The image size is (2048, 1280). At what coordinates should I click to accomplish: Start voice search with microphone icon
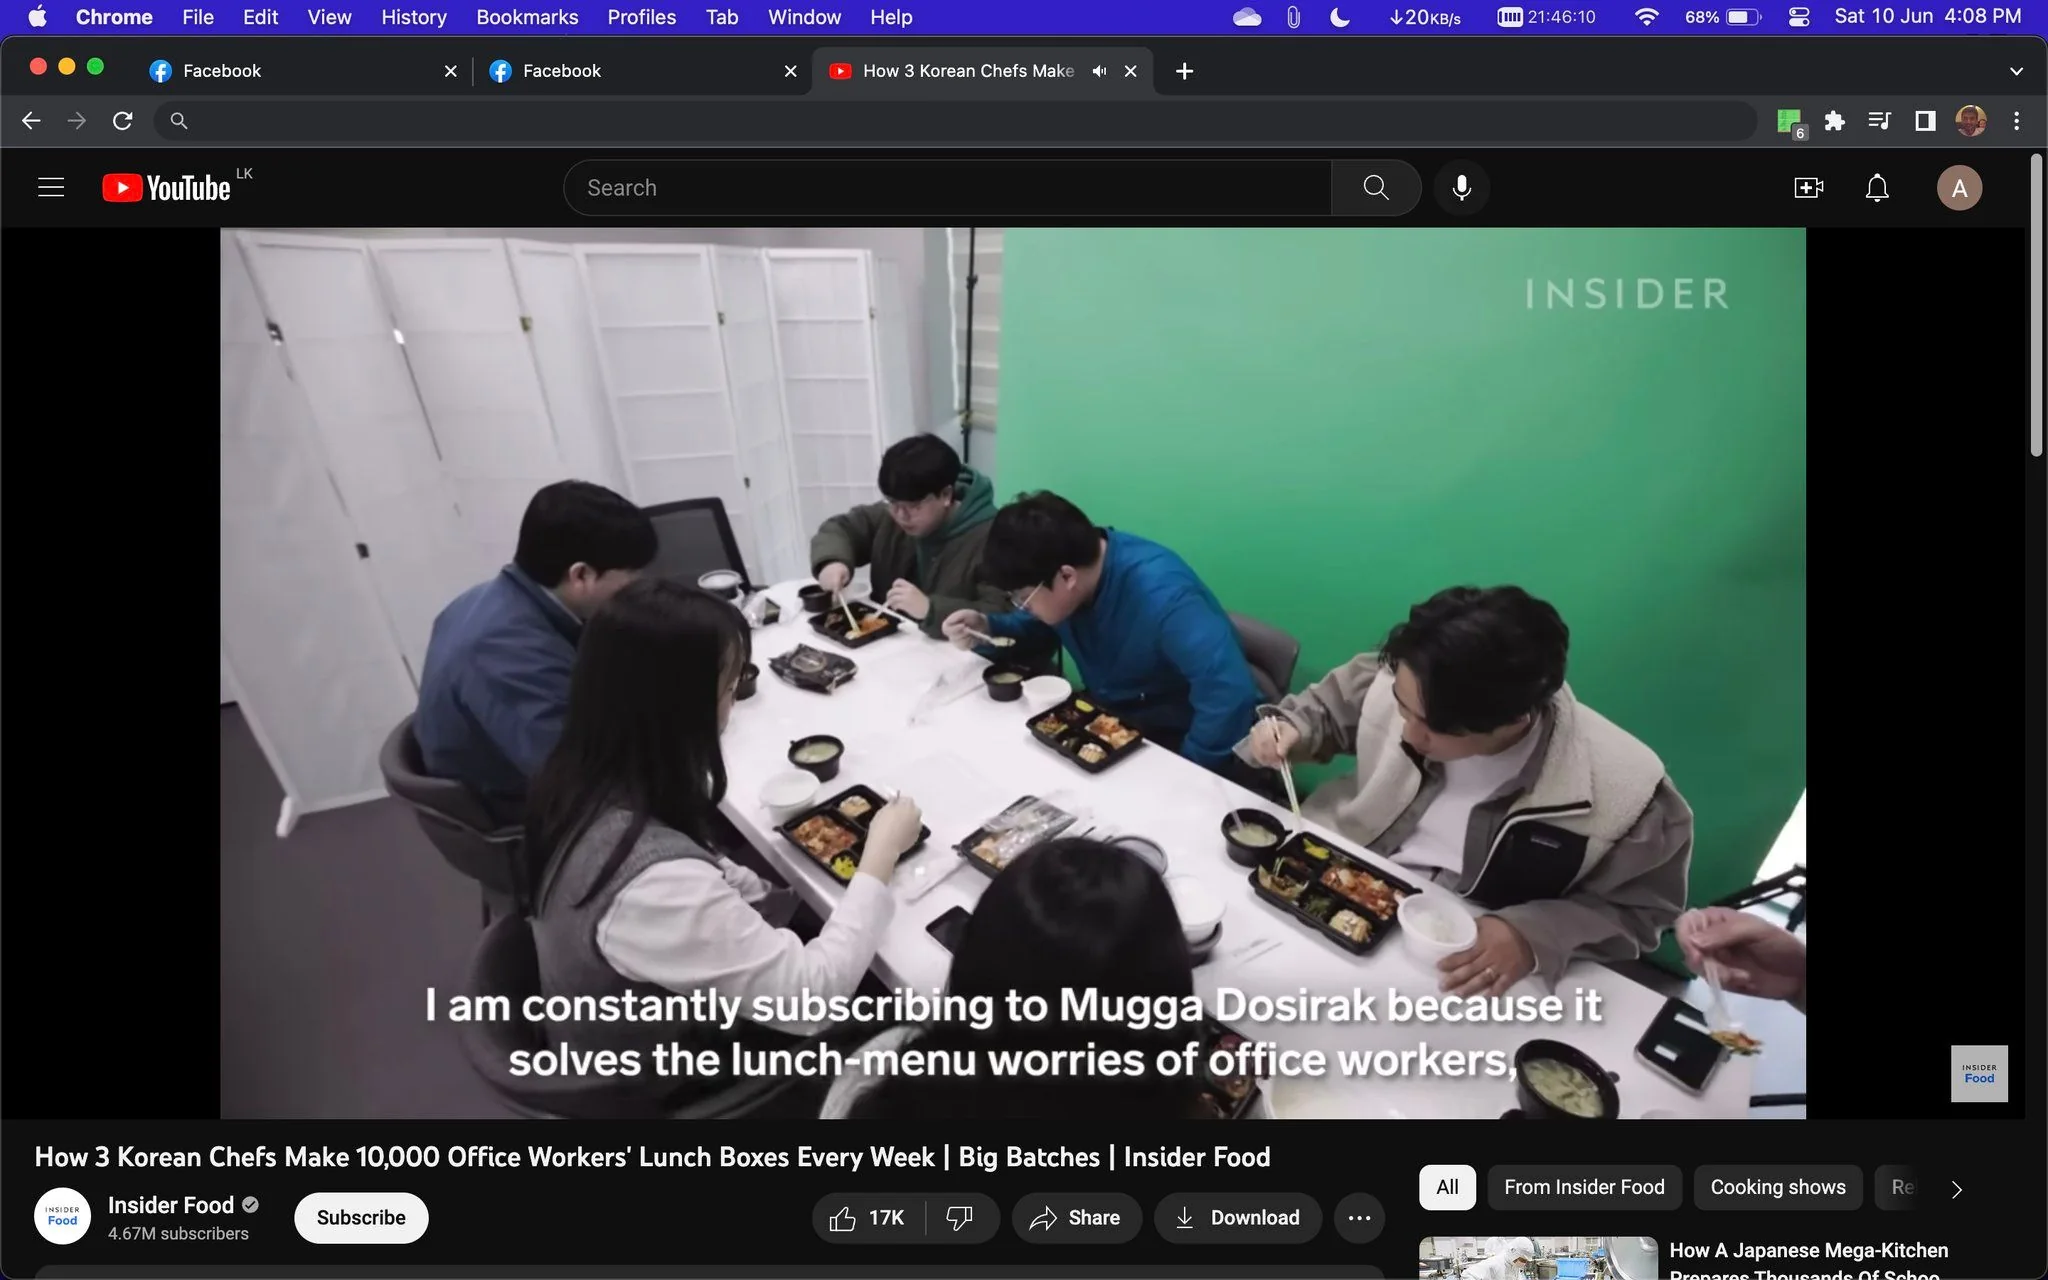click(x=1461, y=187)
